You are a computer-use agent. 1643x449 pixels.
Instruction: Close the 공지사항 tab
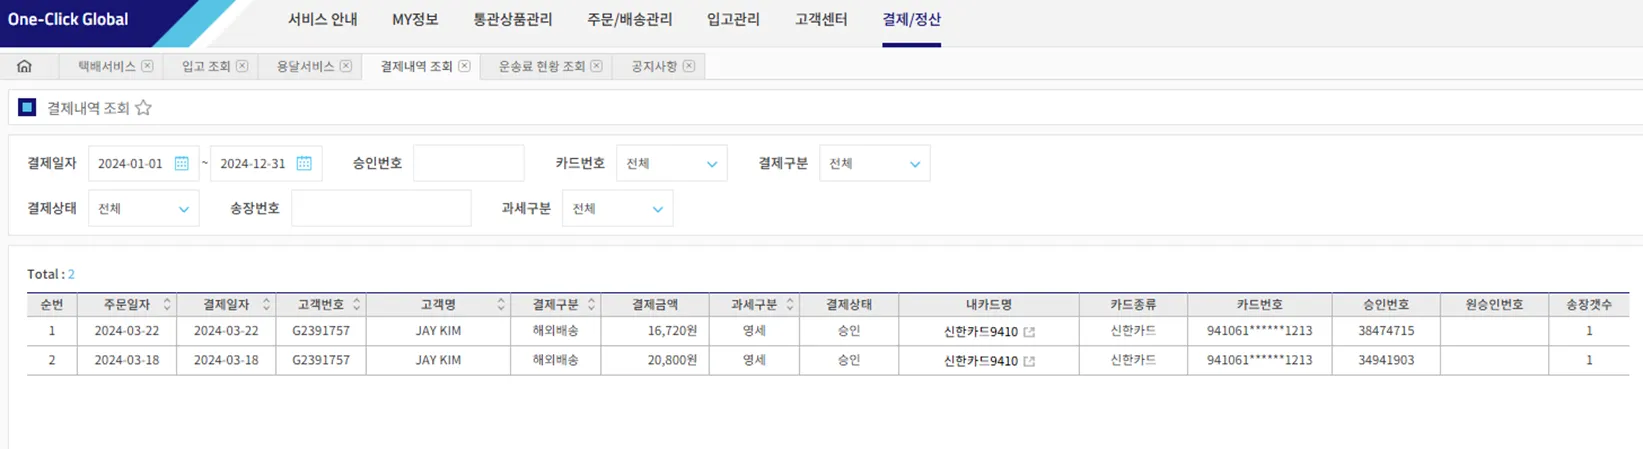tap(689, 66)
